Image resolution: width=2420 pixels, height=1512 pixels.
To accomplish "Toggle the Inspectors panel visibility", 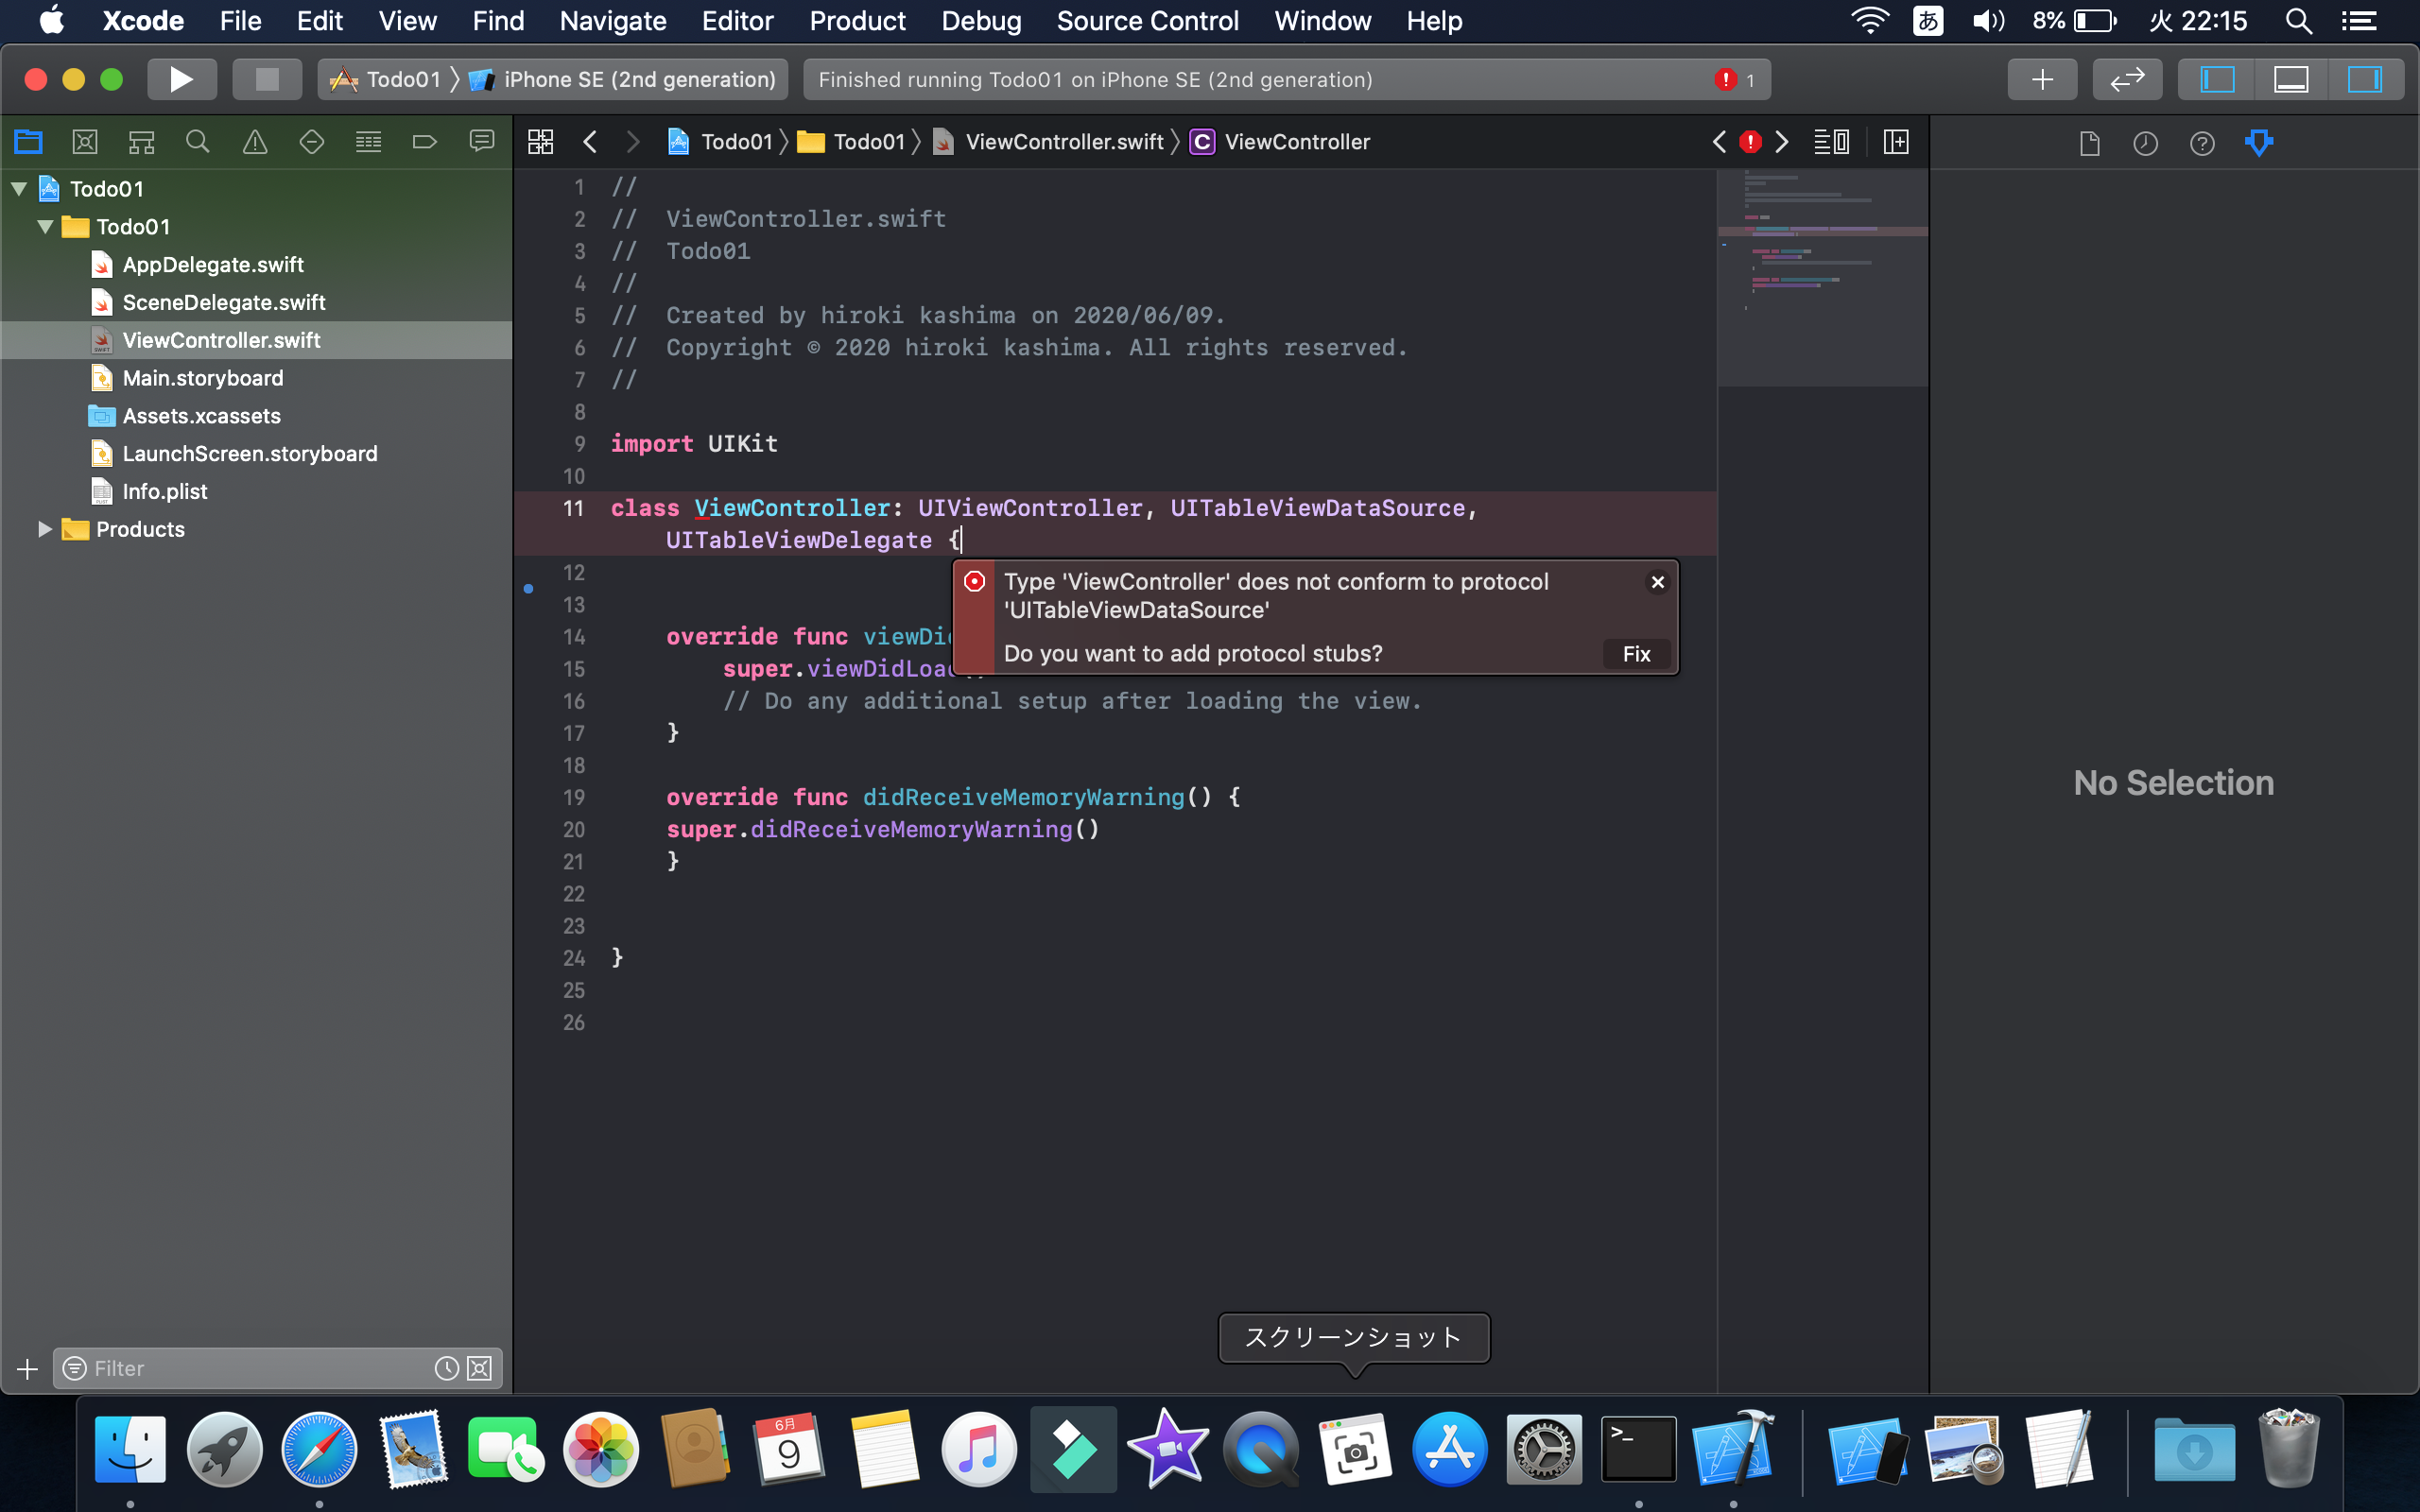I will click(2365, 79).
